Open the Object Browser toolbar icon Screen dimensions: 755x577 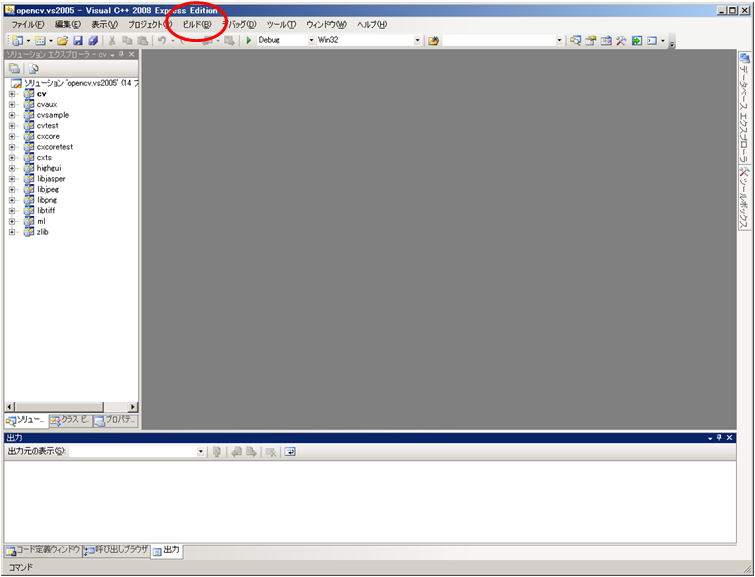coord(606,41)
